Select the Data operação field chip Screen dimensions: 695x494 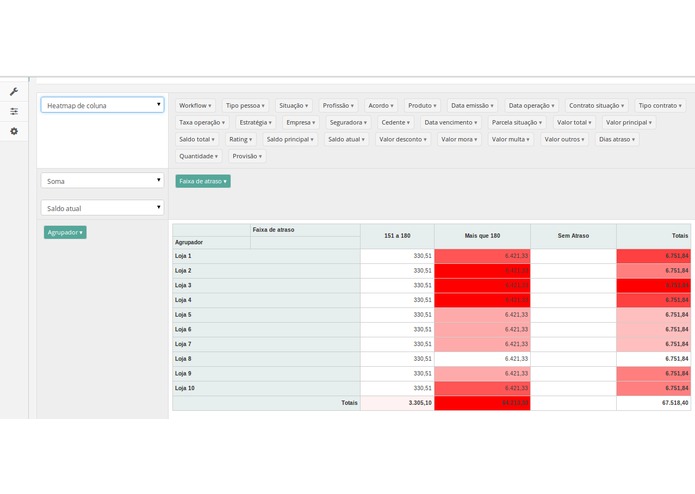pyautogui.click(x=531, y=105)
